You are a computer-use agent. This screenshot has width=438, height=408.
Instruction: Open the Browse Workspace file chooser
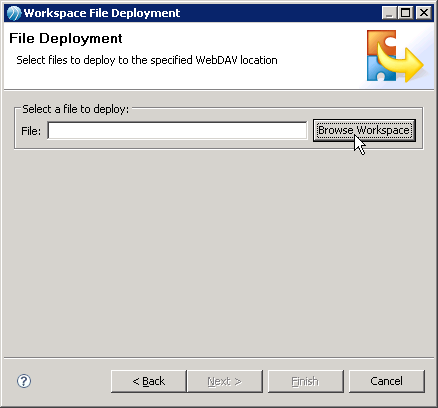[x=364, y=130]
